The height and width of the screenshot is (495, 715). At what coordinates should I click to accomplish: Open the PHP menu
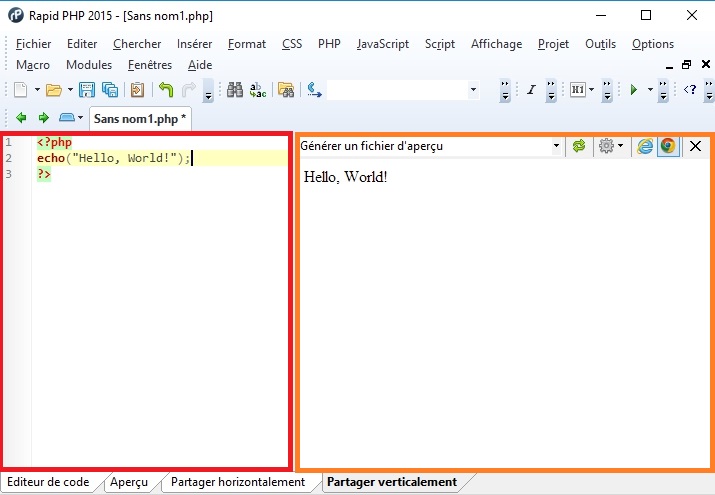[x=329, y=44]
